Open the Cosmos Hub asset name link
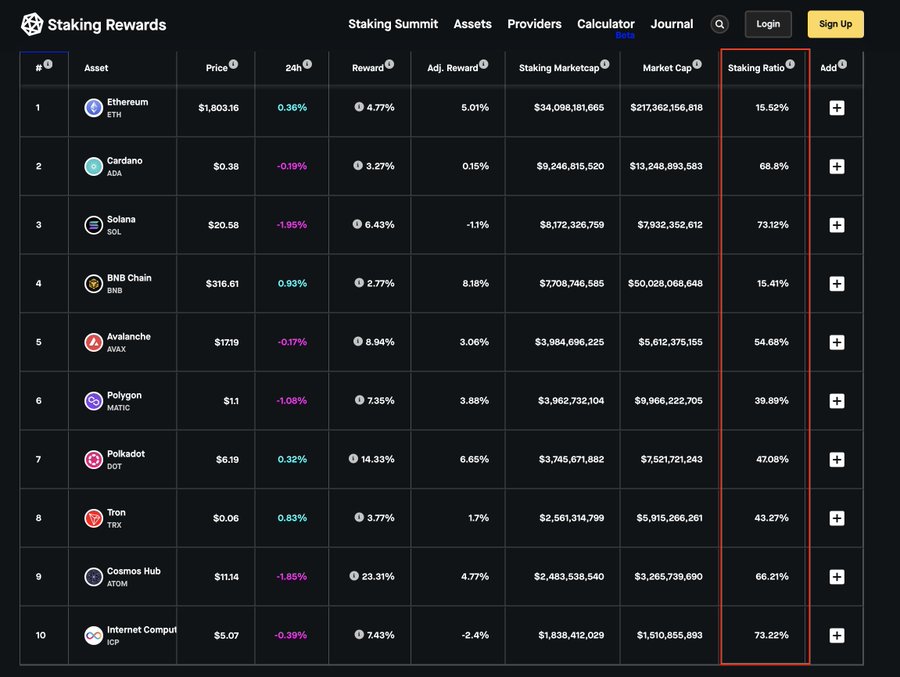 click(x=134, y=571)
